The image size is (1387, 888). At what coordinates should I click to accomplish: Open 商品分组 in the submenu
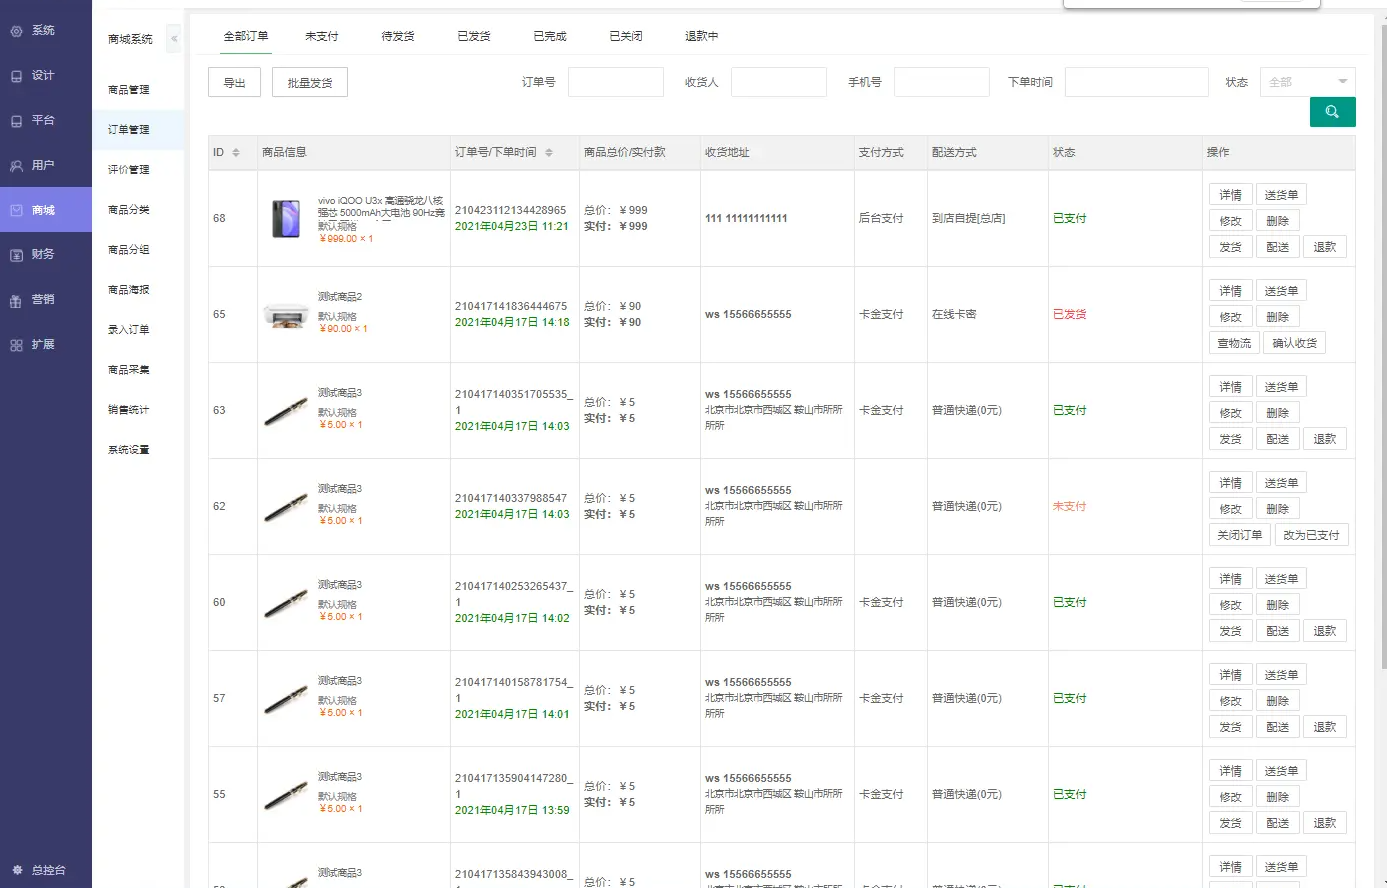pos(129,250)
